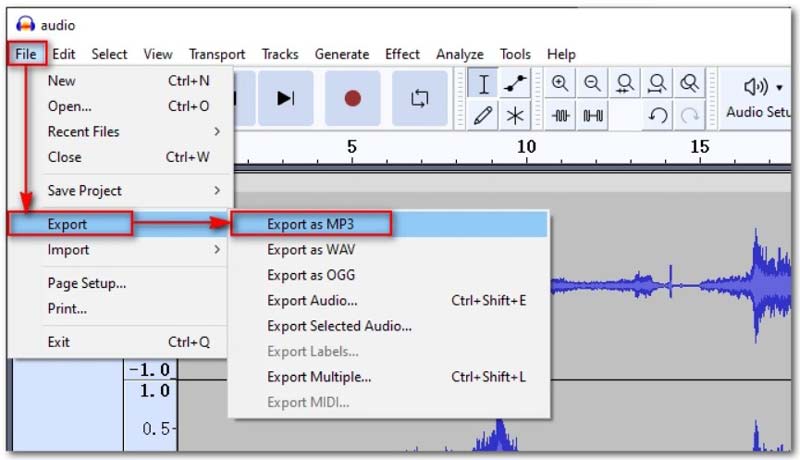
Task: Open the Generate menu
Action: pyautogui.click(x=342, y=54)
